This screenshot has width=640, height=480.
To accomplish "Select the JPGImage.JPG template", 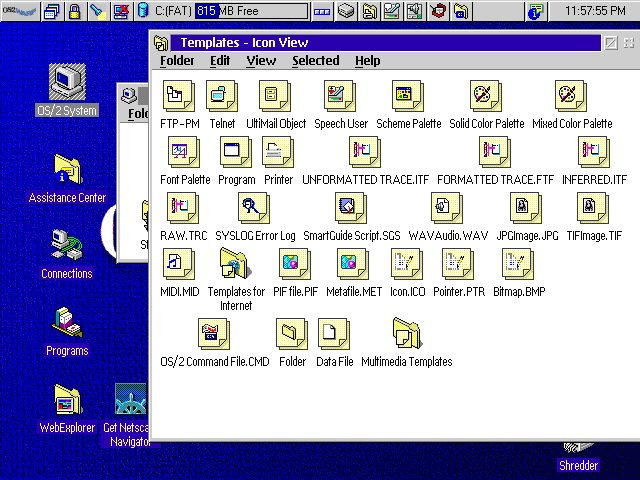I will [526, 208].
